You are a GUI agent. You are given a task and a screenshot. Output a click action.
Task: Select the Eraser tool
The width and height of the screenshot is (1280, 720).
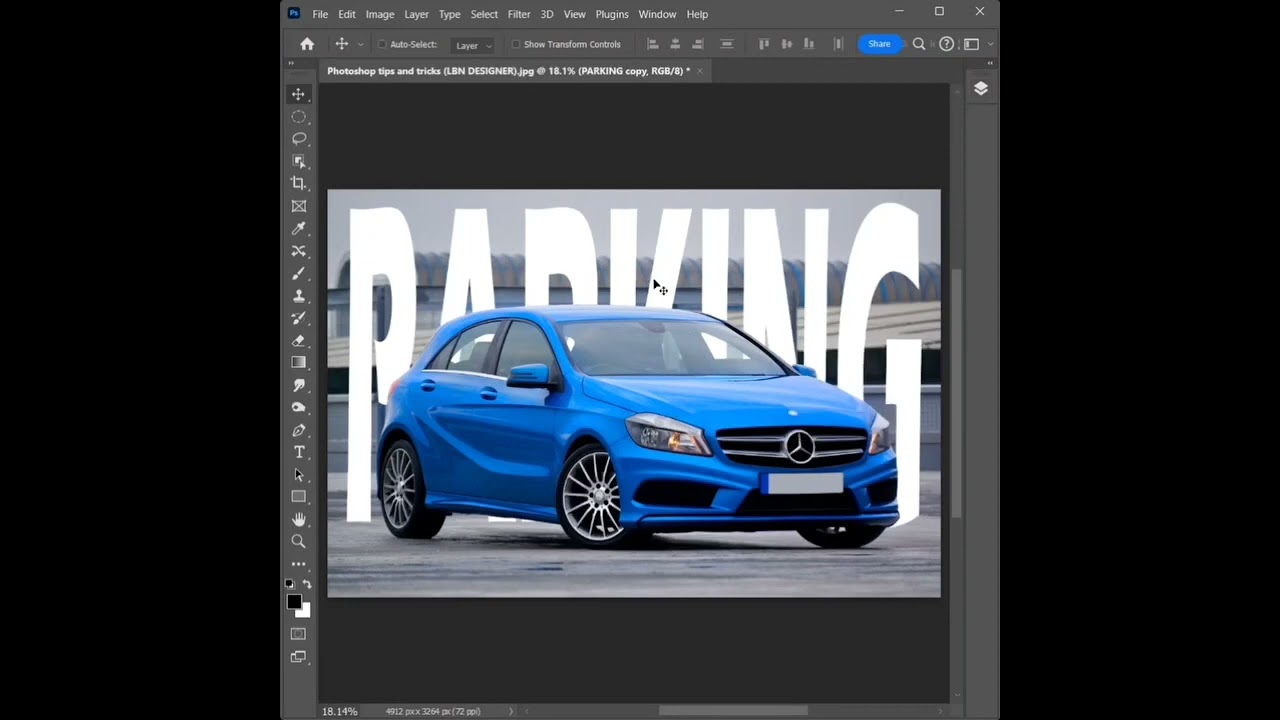pyautogui.click(x=298, y=340)
